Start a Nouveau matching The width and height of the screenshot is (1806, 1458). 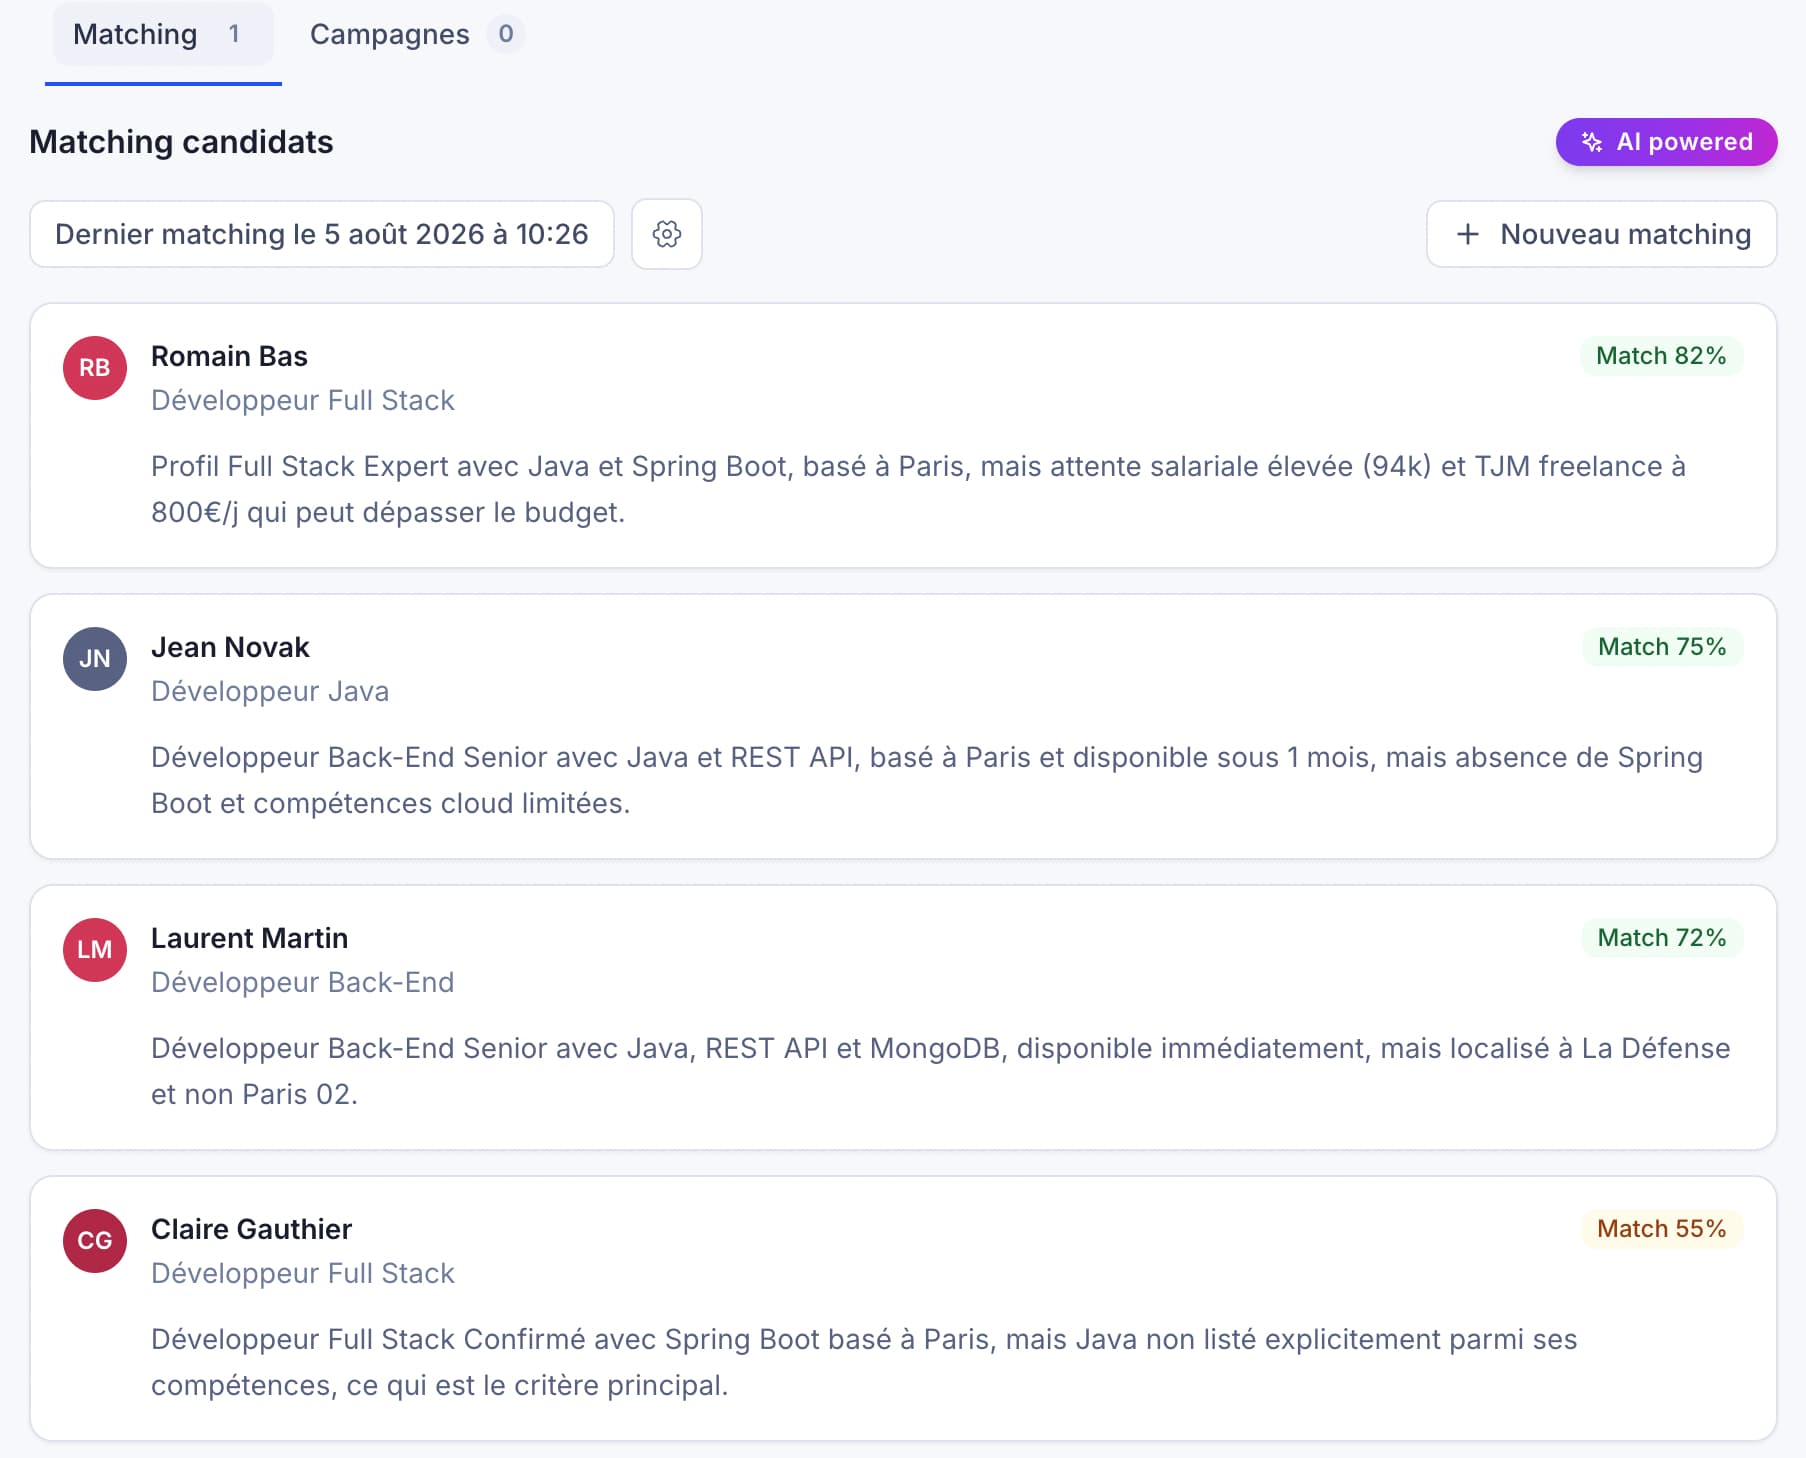(x=1601, y=234)
